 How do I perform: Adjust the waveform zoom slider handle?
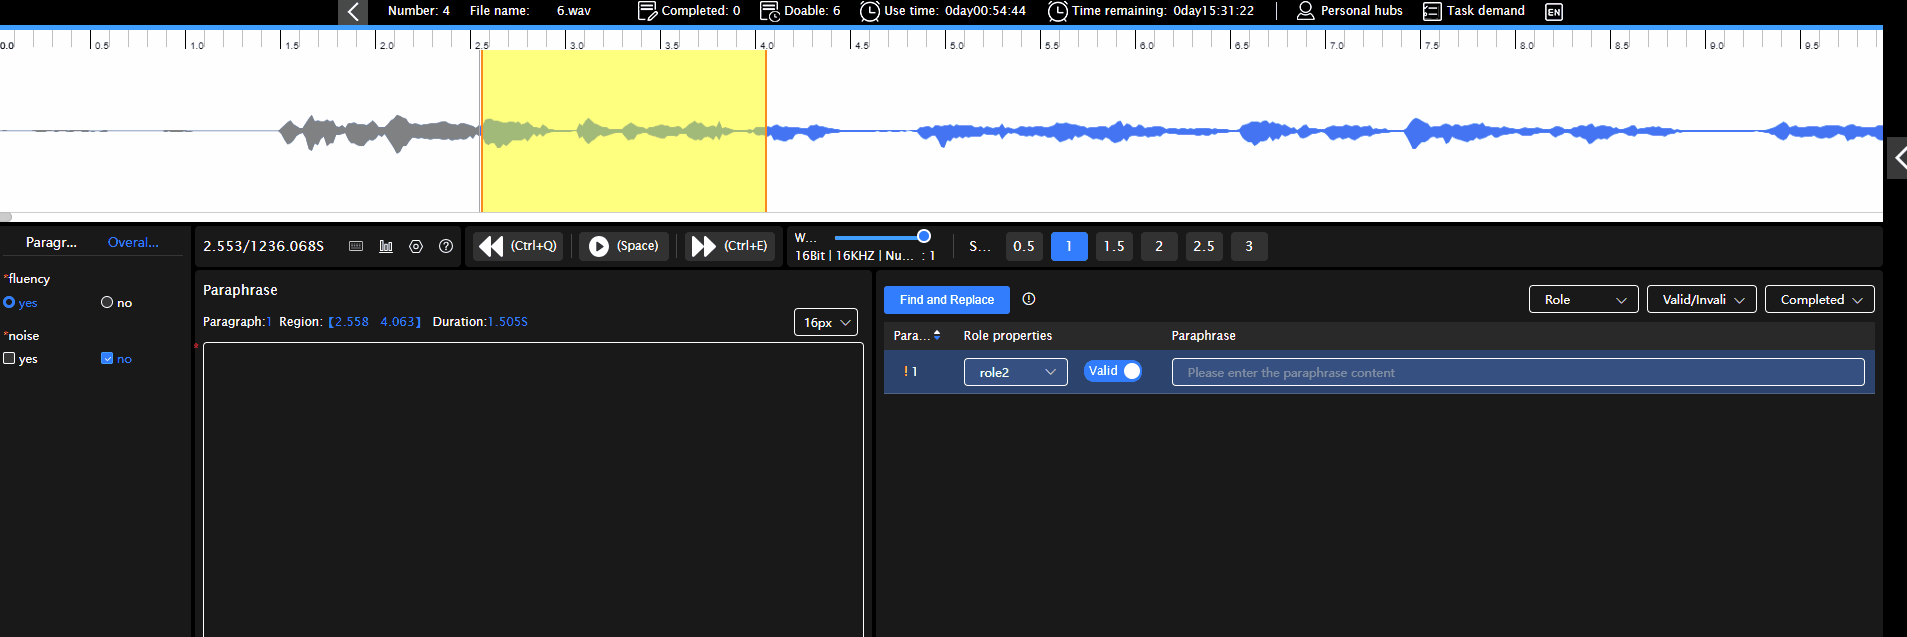point(924,237)
